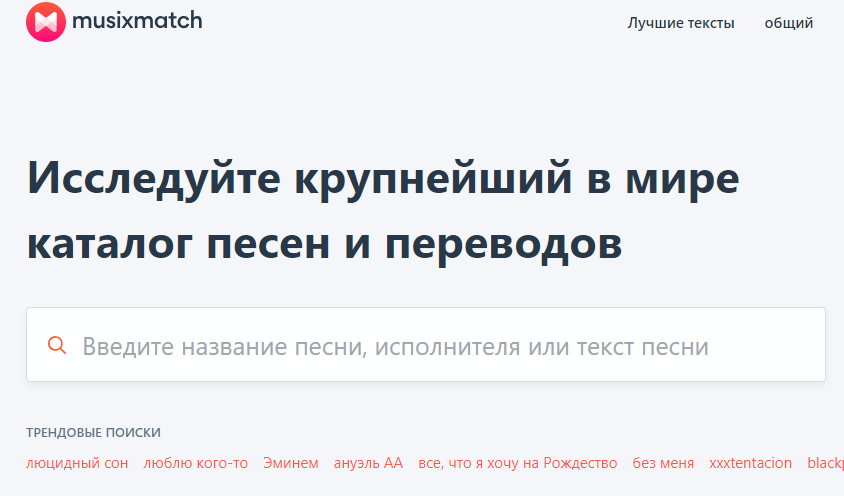844x496 pixels.
Task: Open the "ануэль АА" trending search
Action: [368, 463]
